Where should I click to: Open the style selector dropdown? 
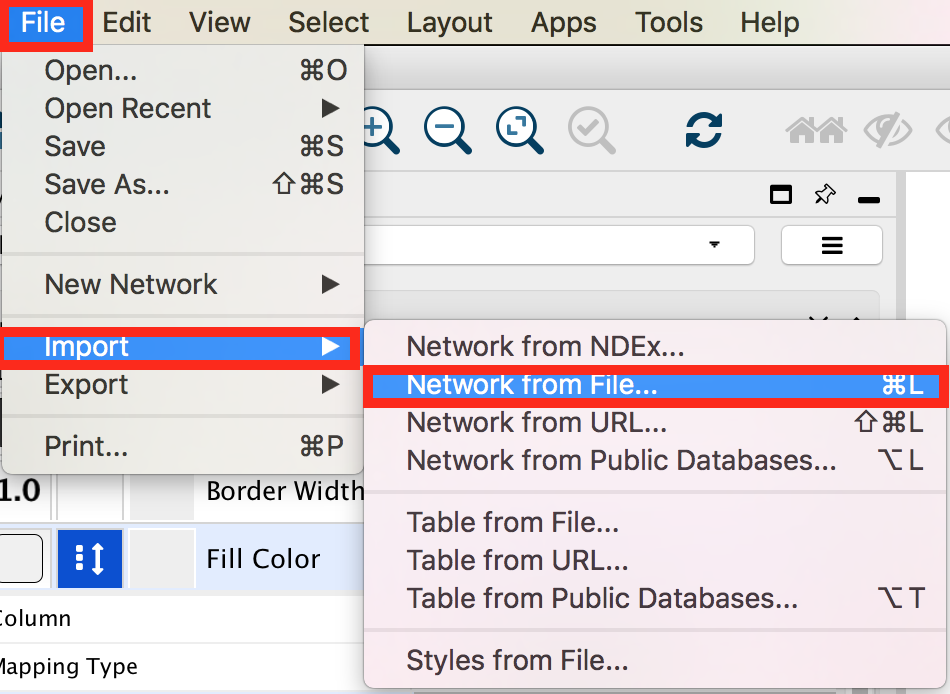560,244
